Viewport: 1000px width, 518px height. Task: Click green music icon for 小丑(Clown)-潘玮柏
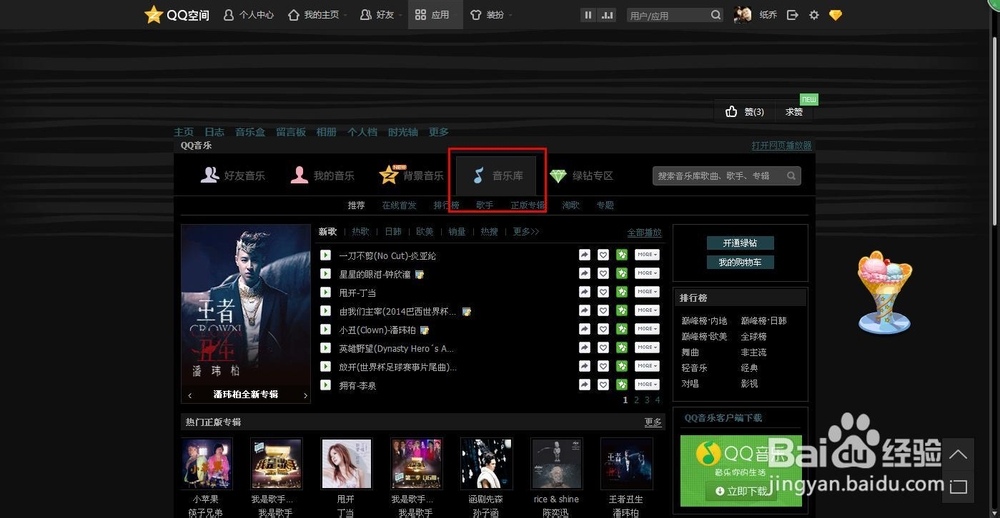pos(622,329)
